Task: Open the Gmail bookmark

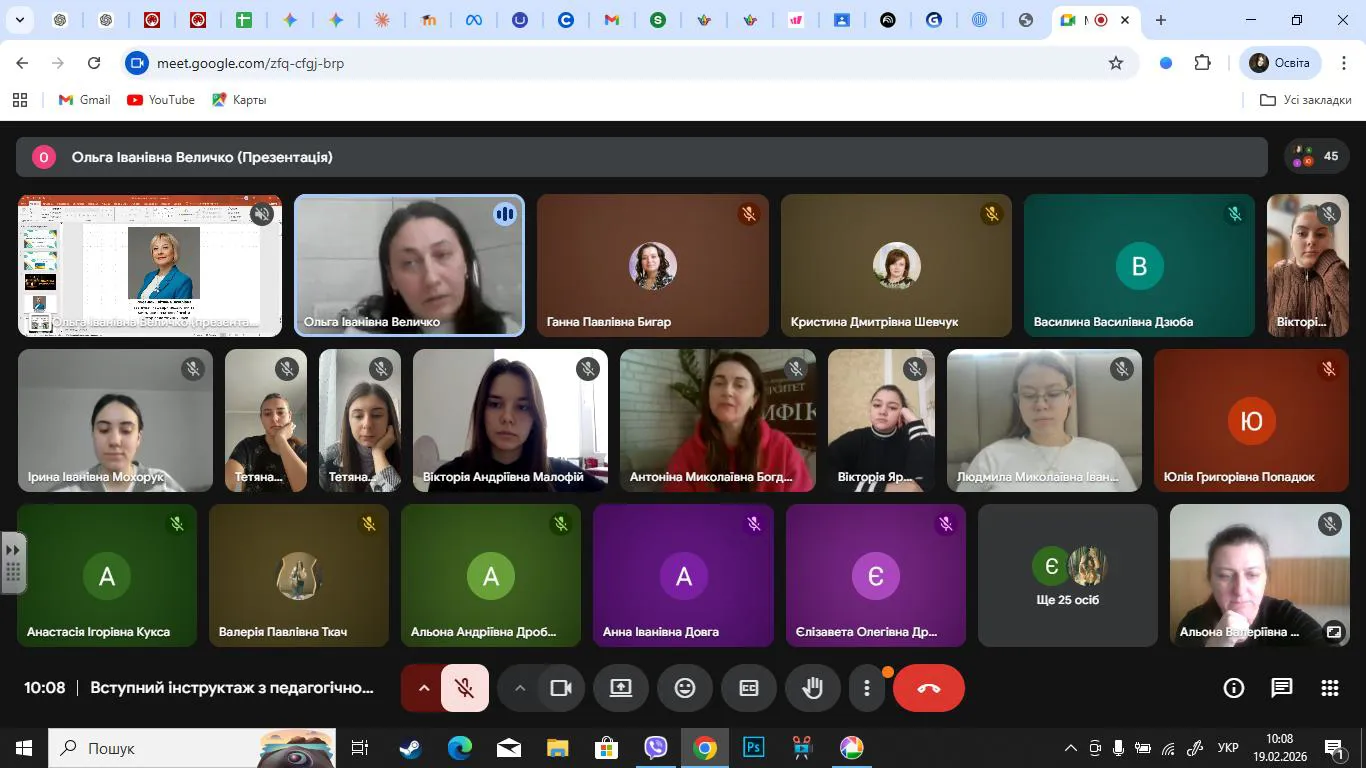Action: 84,100
